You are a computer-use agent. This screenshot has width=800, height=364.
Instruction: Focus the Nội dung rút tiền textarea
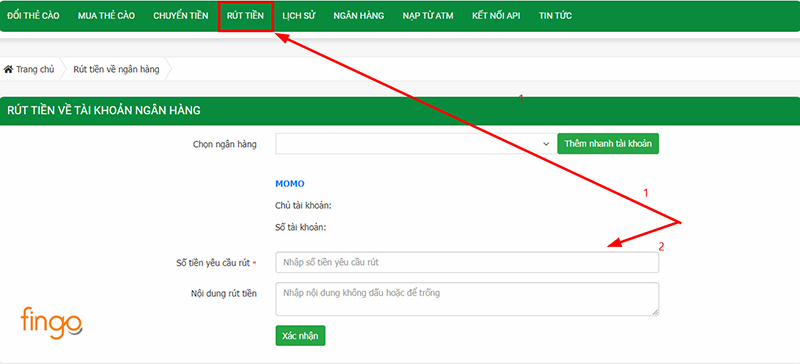(x=467, y=299)
